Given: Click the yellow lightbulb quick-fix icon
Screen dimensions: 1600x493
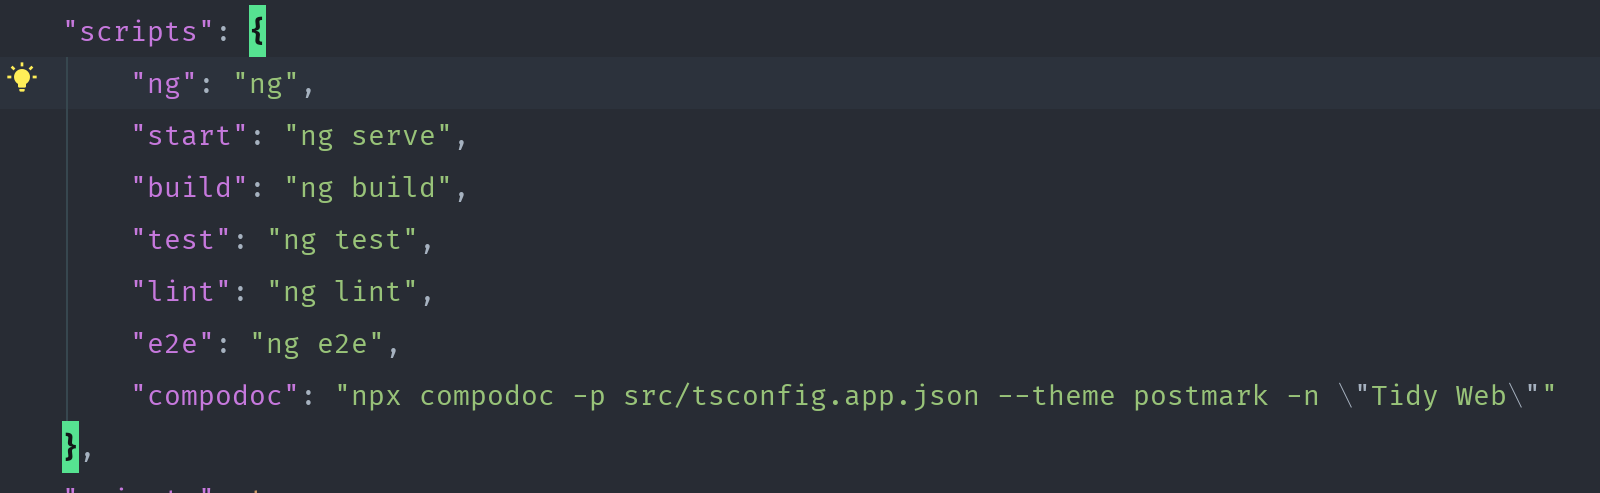Looking at the screenshot, I should coord(22,78).
